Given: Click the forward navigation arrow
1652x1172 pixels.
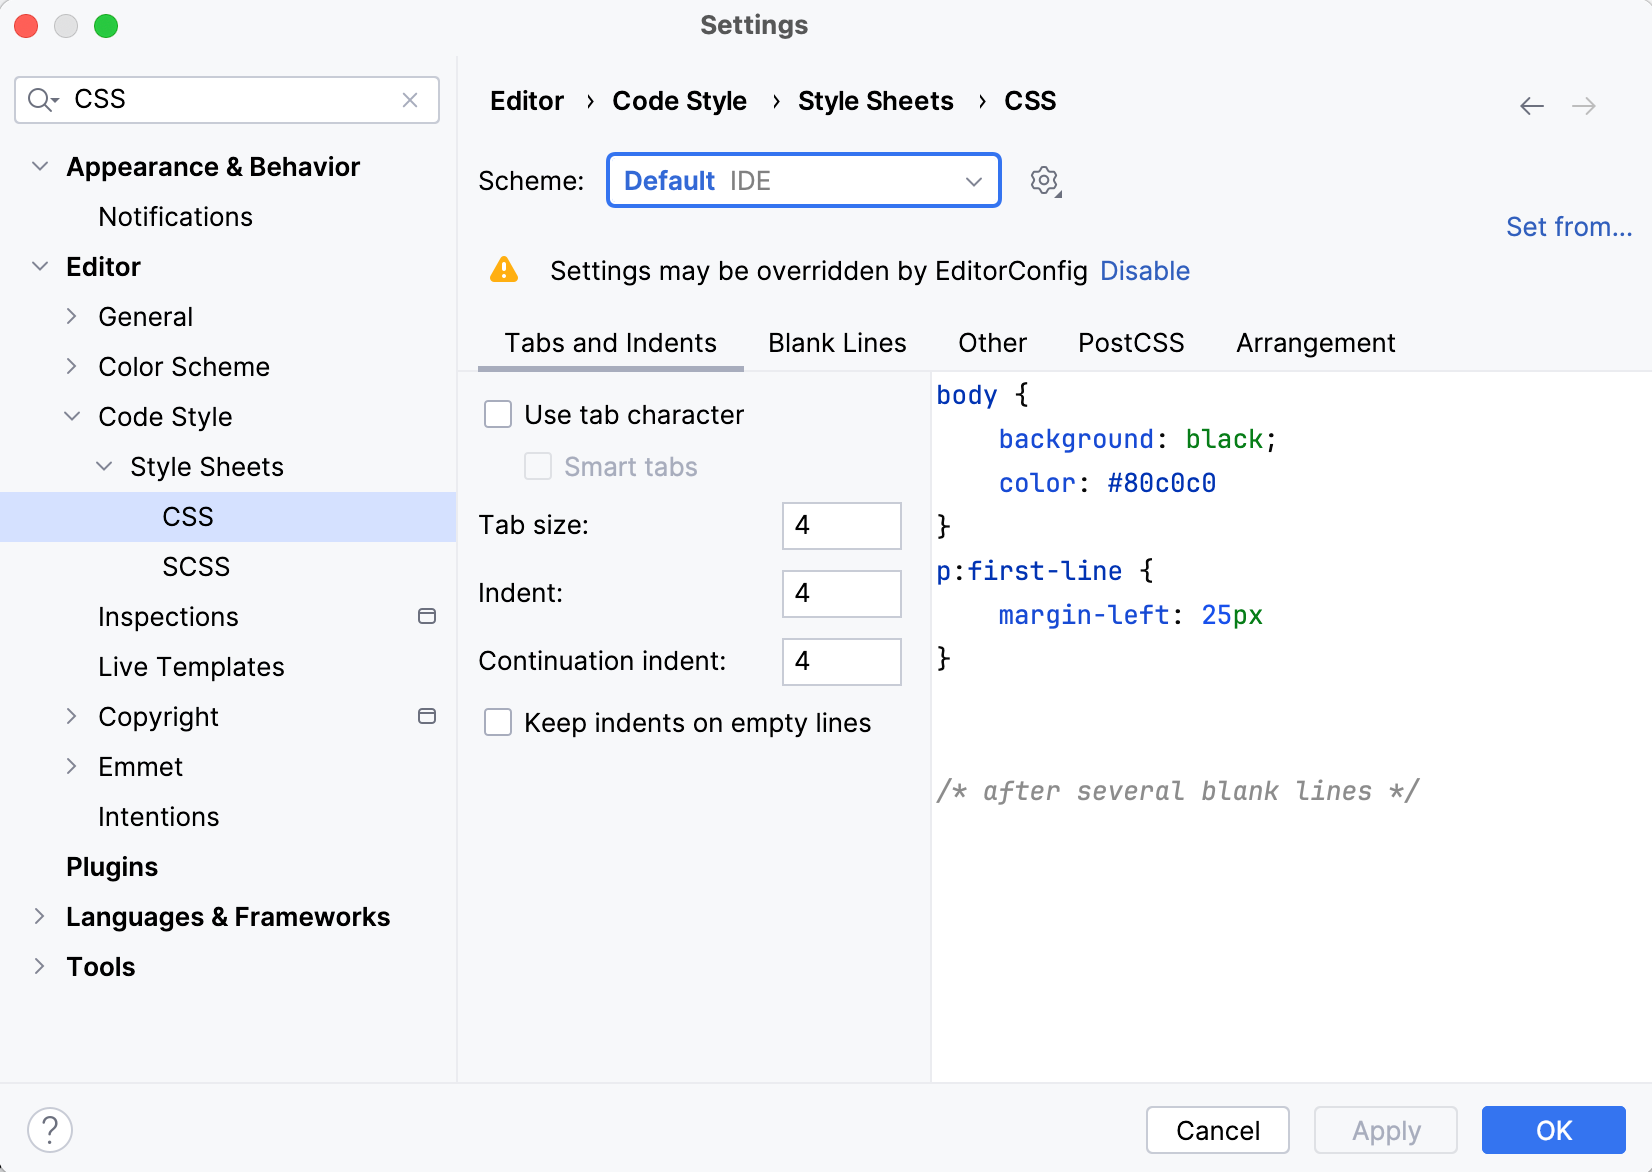Looking at the screenshot, I should point(1585,105).
